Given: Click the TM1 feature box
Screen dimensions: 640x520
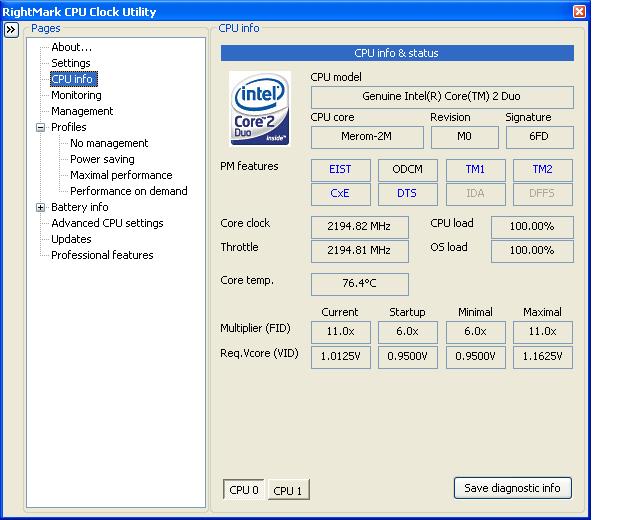Looking at the screenshot, I should click(476, 170).
